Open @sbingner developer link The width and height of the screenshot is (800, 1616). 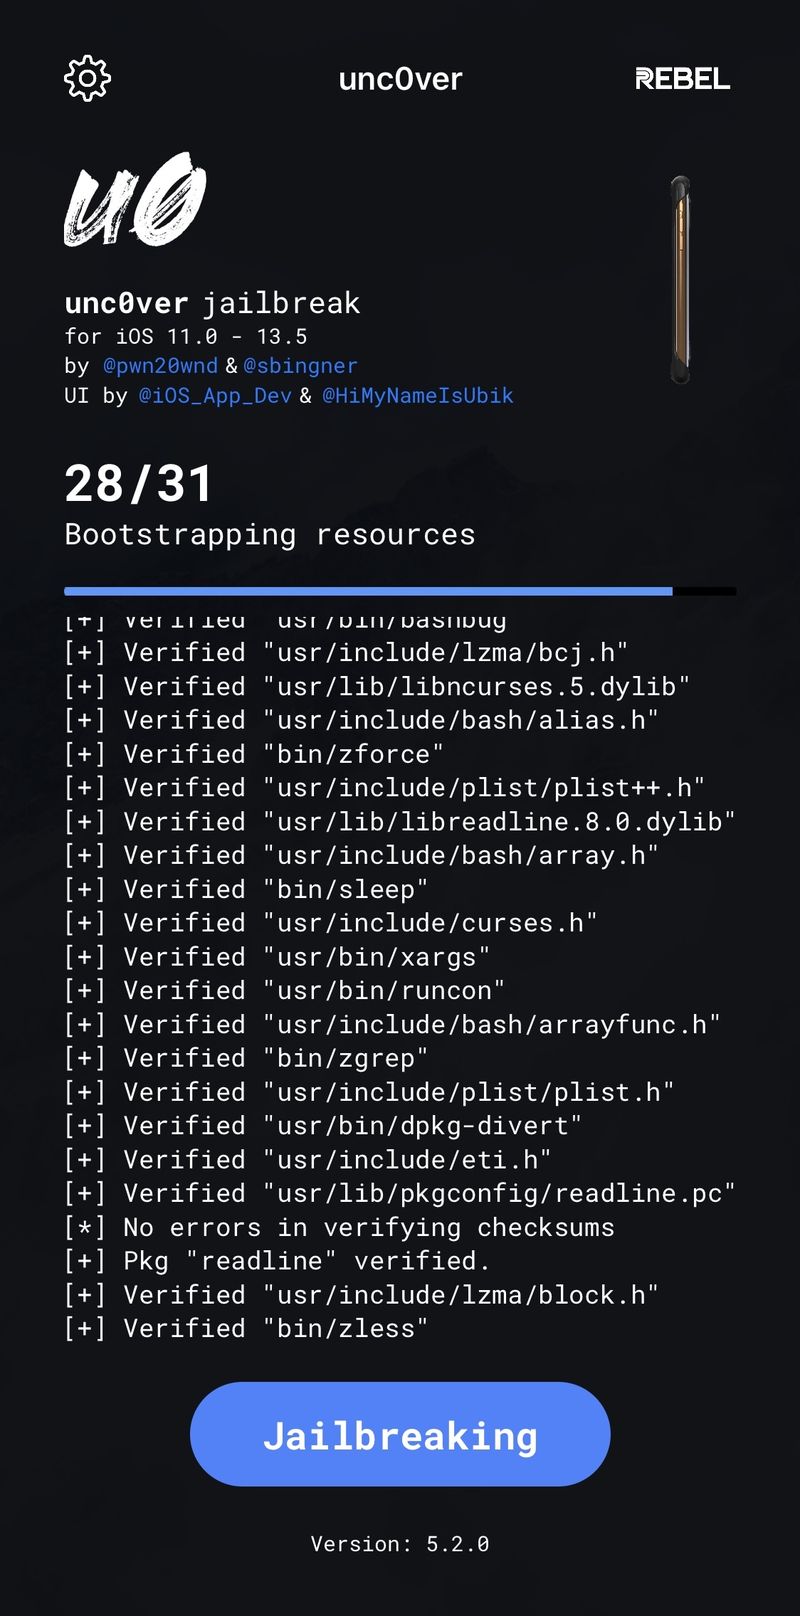pos(300,366)
